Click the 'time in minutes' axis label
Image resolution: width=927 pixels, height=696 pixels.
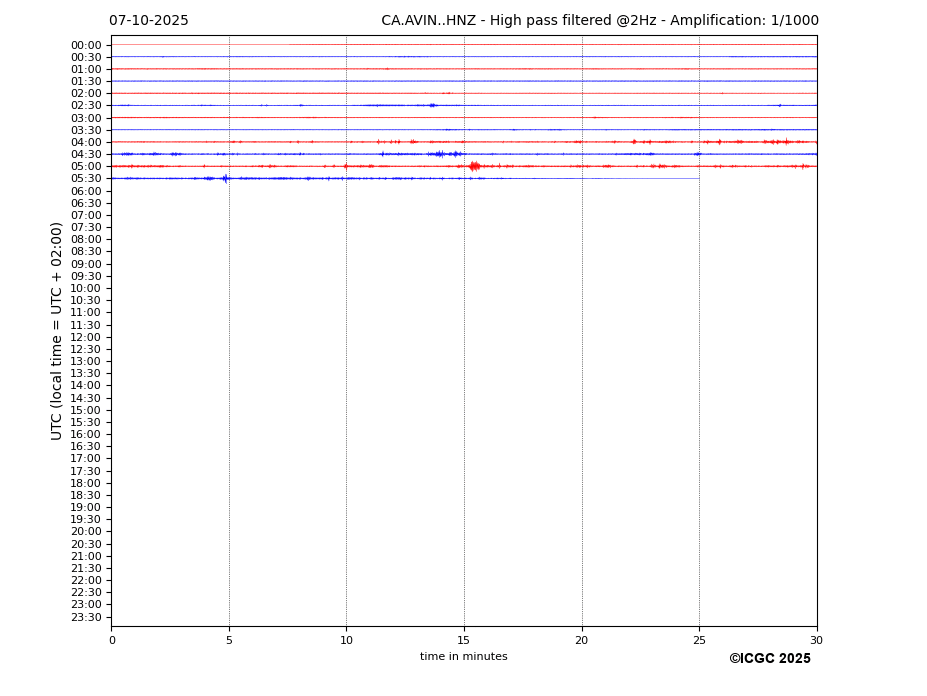click(x=463, y=657)
